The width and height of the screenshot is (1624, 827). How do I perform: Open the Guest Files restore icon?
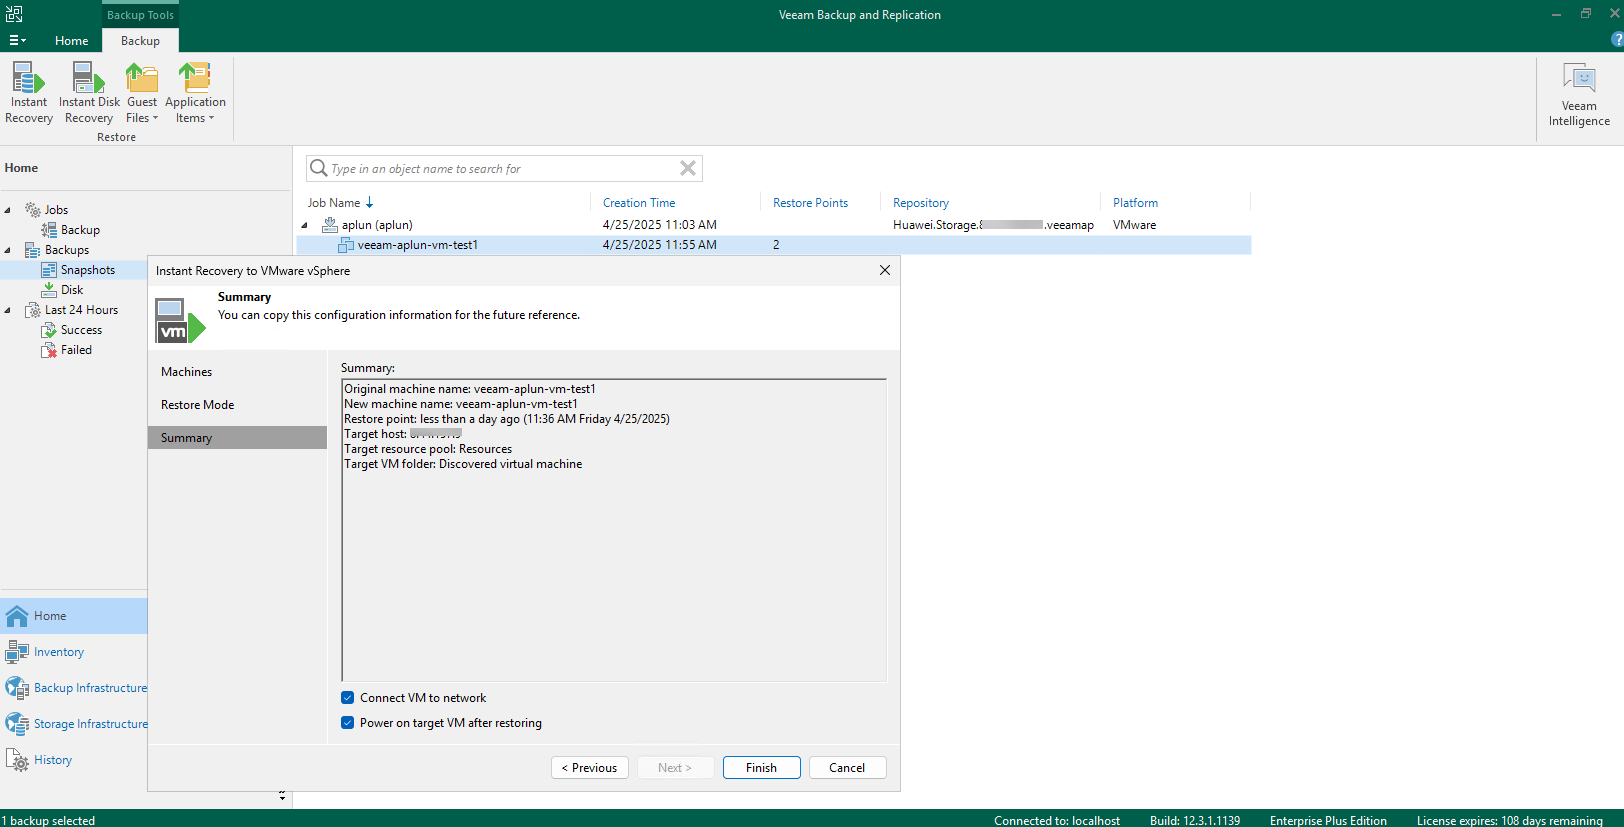click(142, 78)
